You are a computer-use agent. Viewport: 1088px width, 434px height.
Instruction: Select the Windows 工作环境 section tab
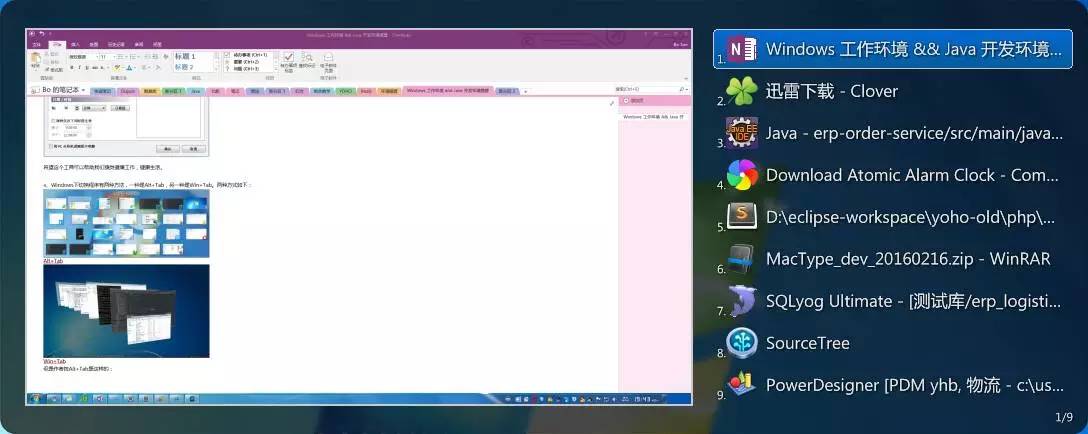448,91
